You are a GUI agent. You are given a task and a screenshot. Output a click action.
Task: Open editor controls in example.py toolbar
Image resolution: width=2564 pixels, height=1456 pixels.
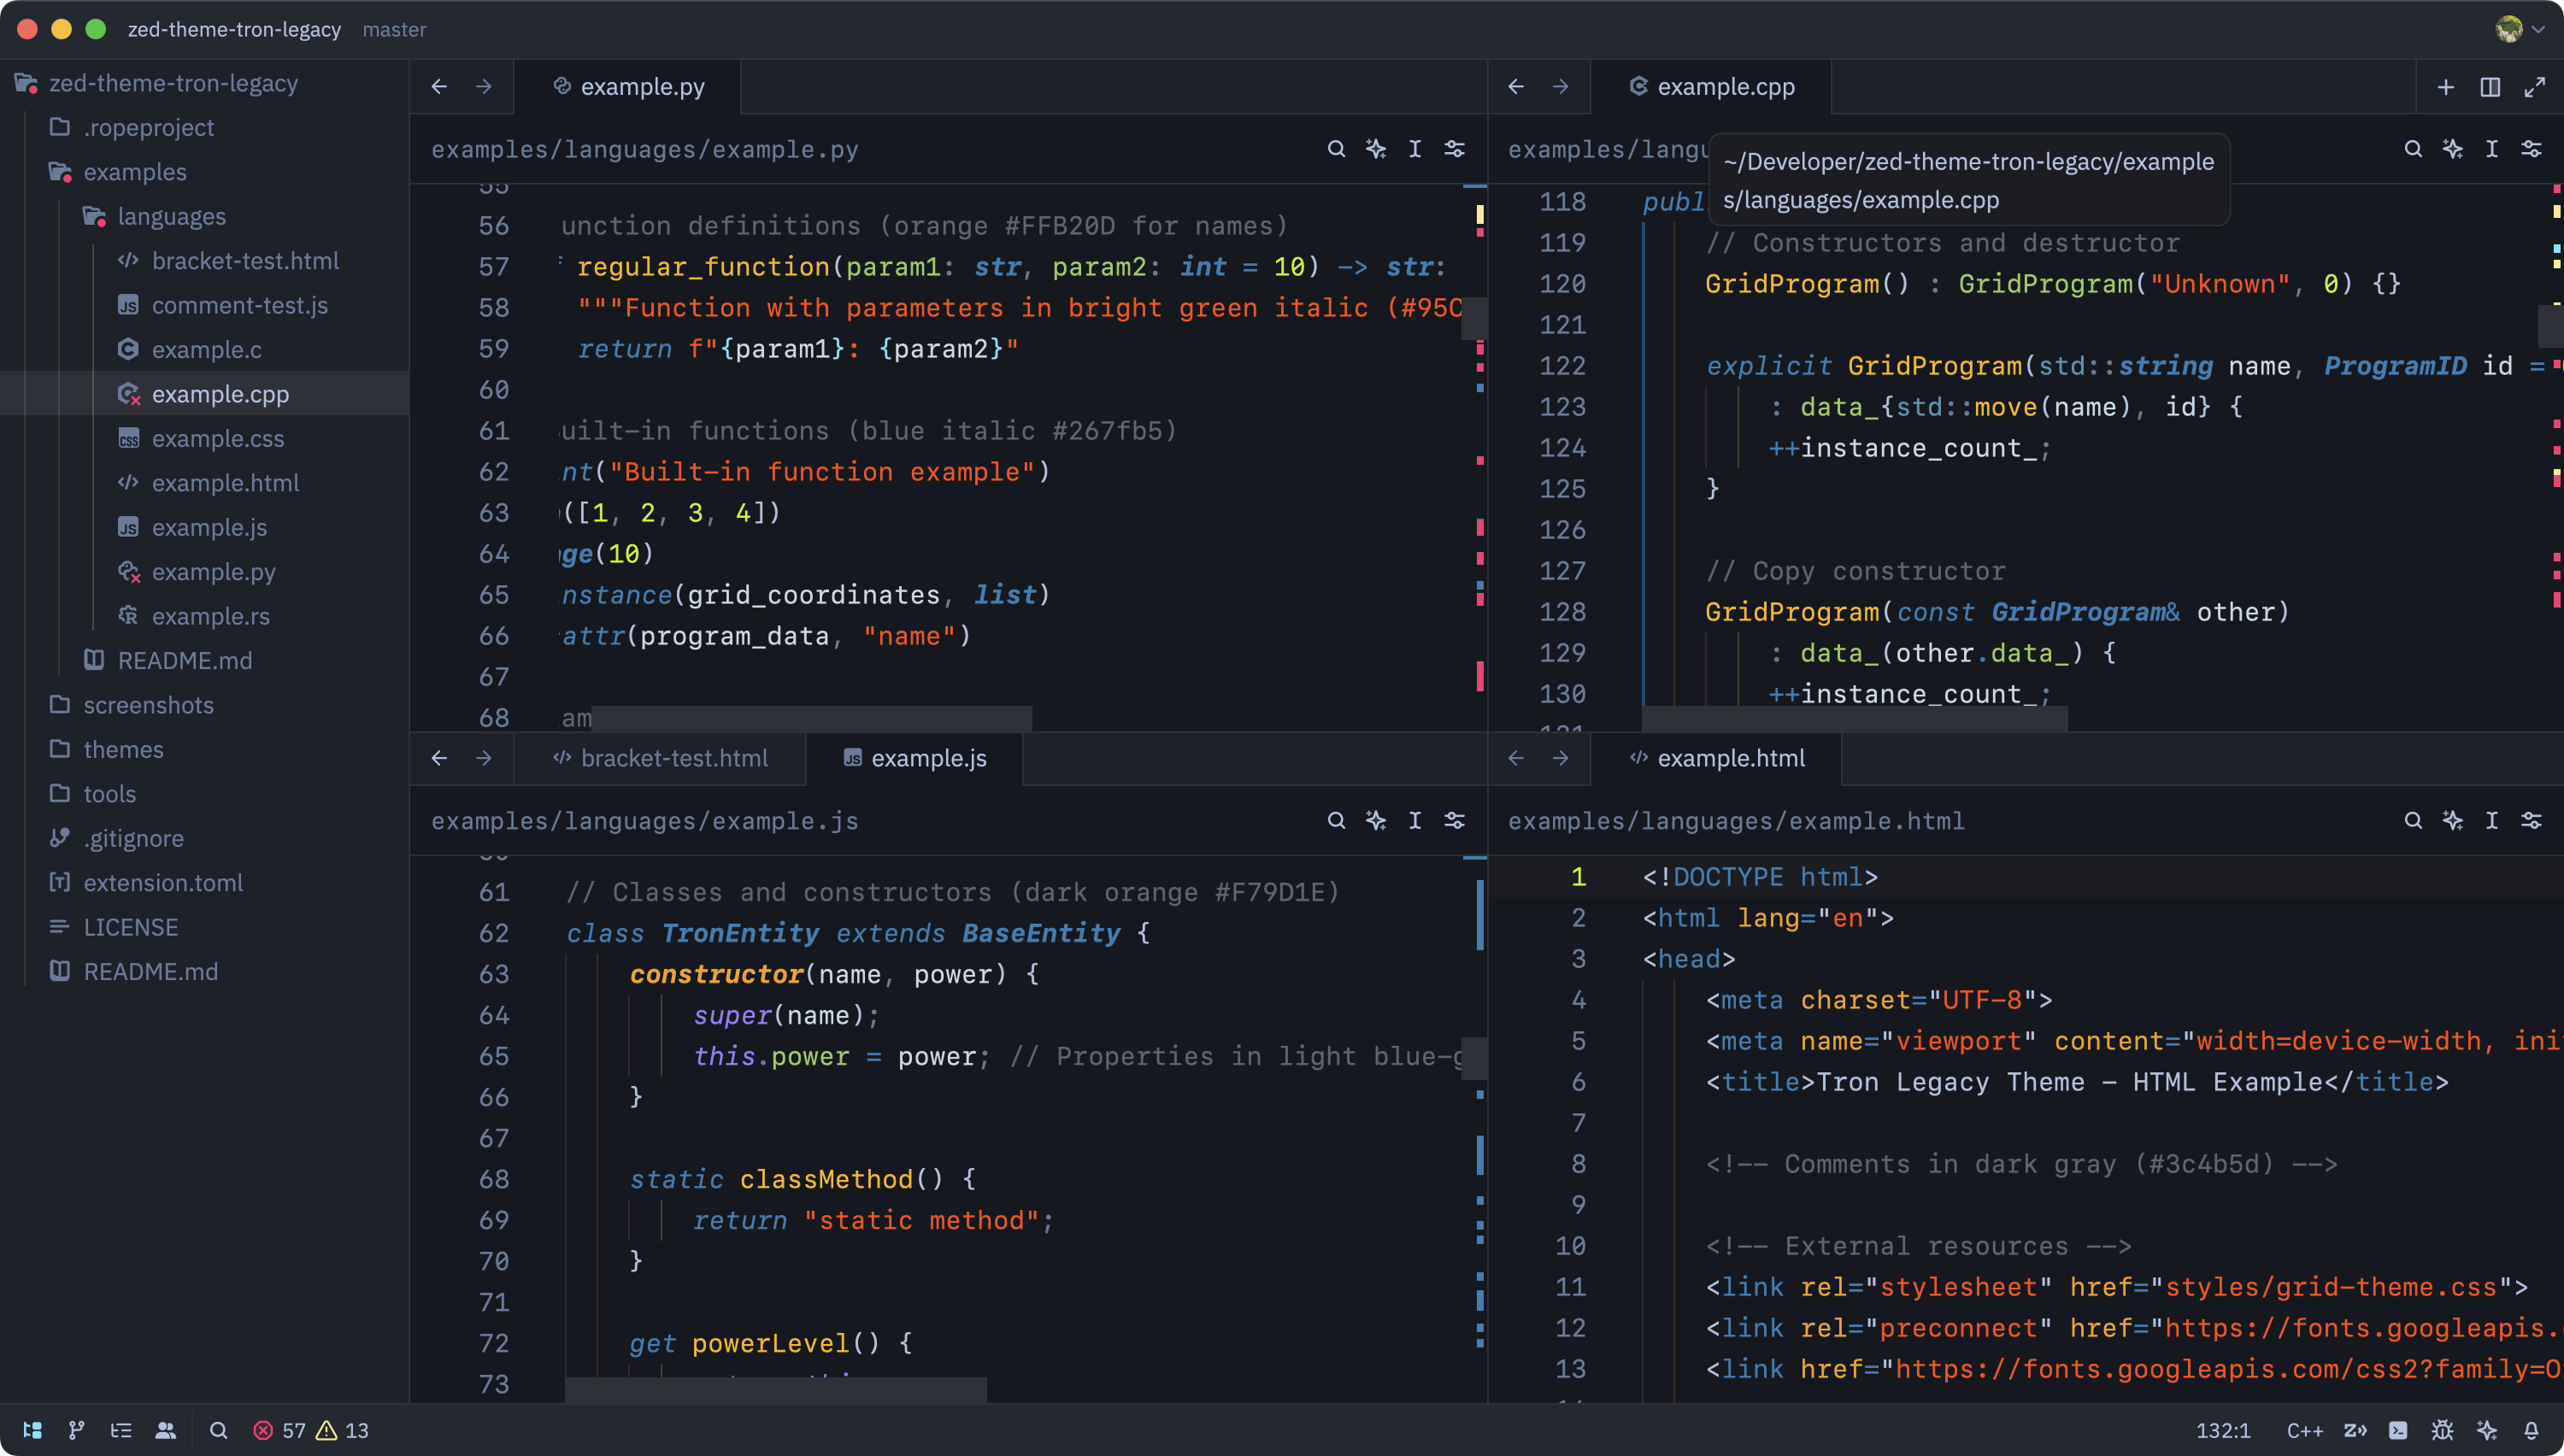coord(1454,149)
